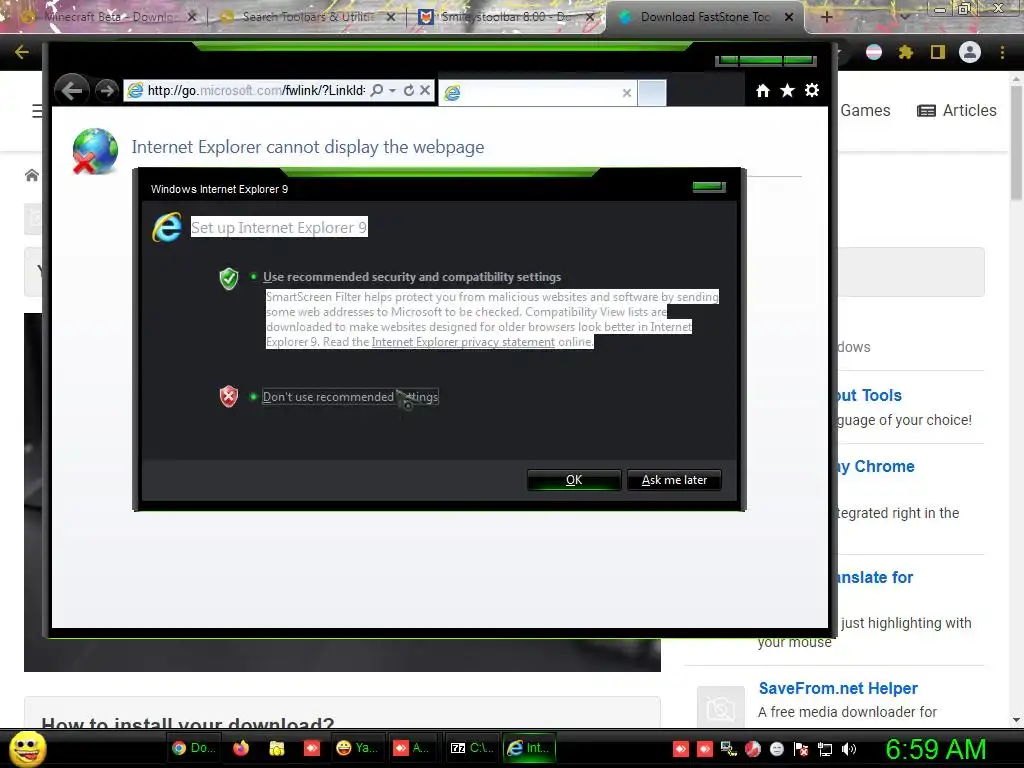Open the Internet Explorer Home icon
Image resolution: width=1024 pixels, height=768 pixels.
pyautogui.click(x=762, y=91)
